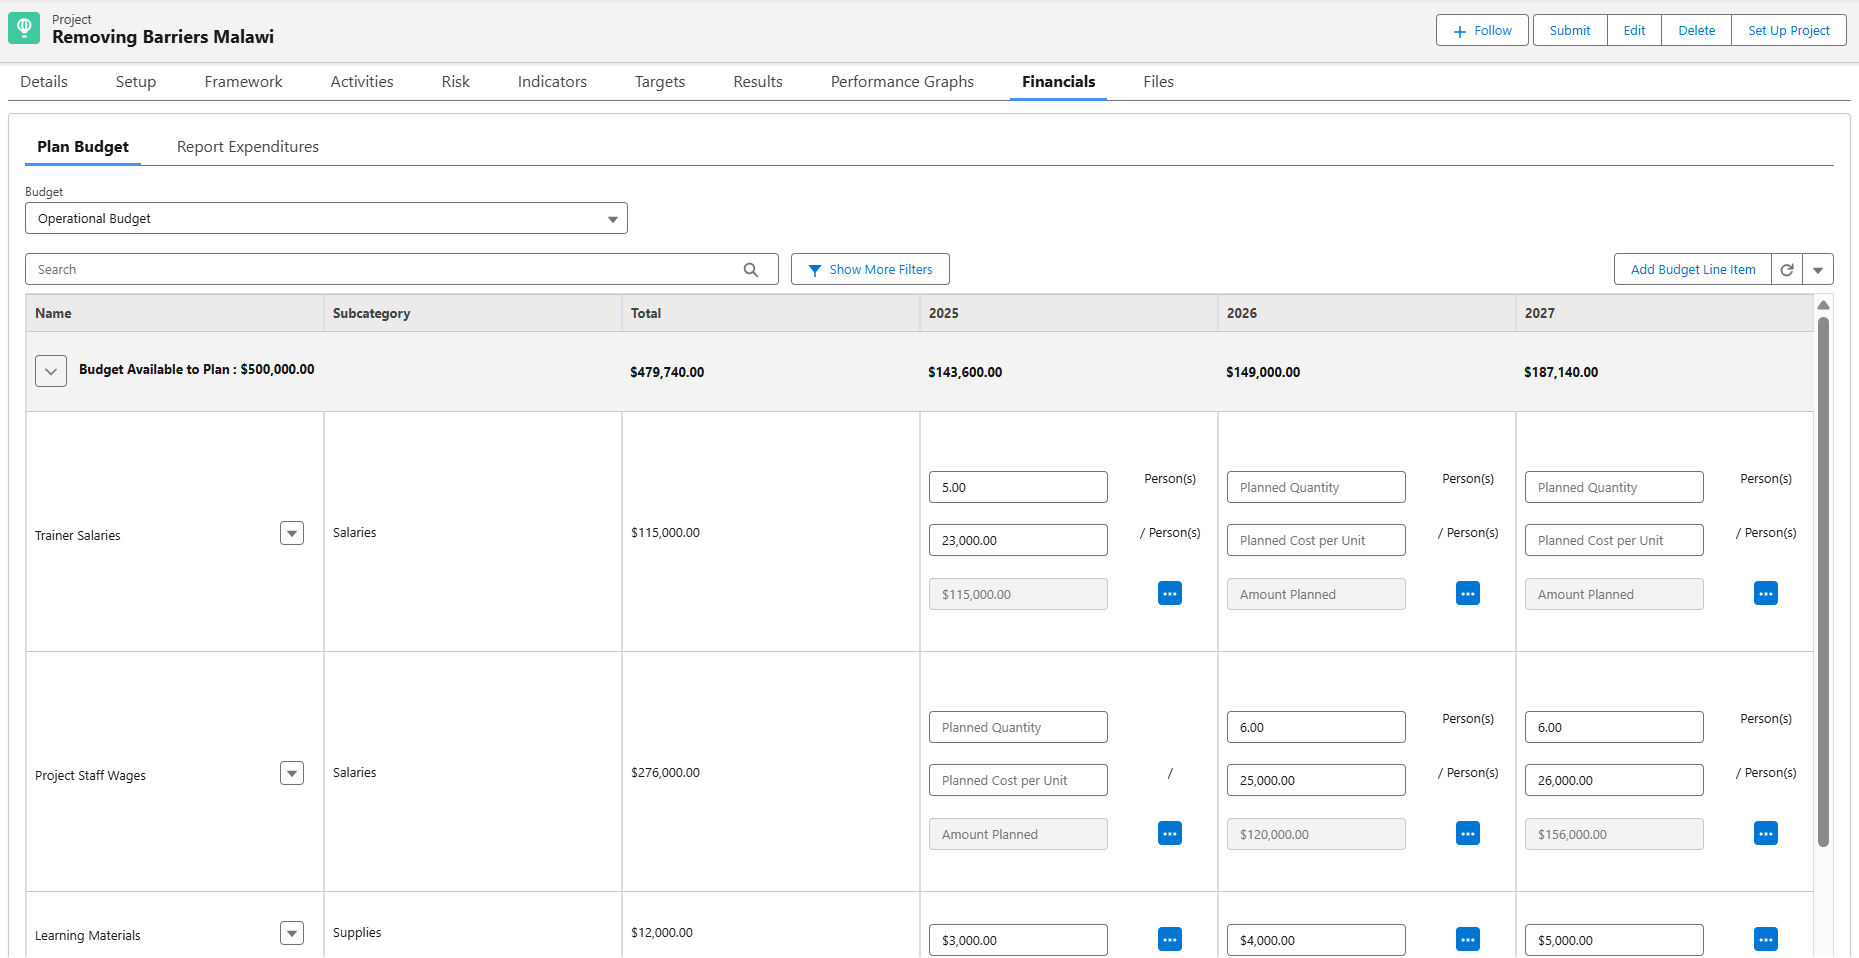The image size is (1859, 958).
Task: Open Project Staff Wages 2026 more-options button
Action: 1468,834
